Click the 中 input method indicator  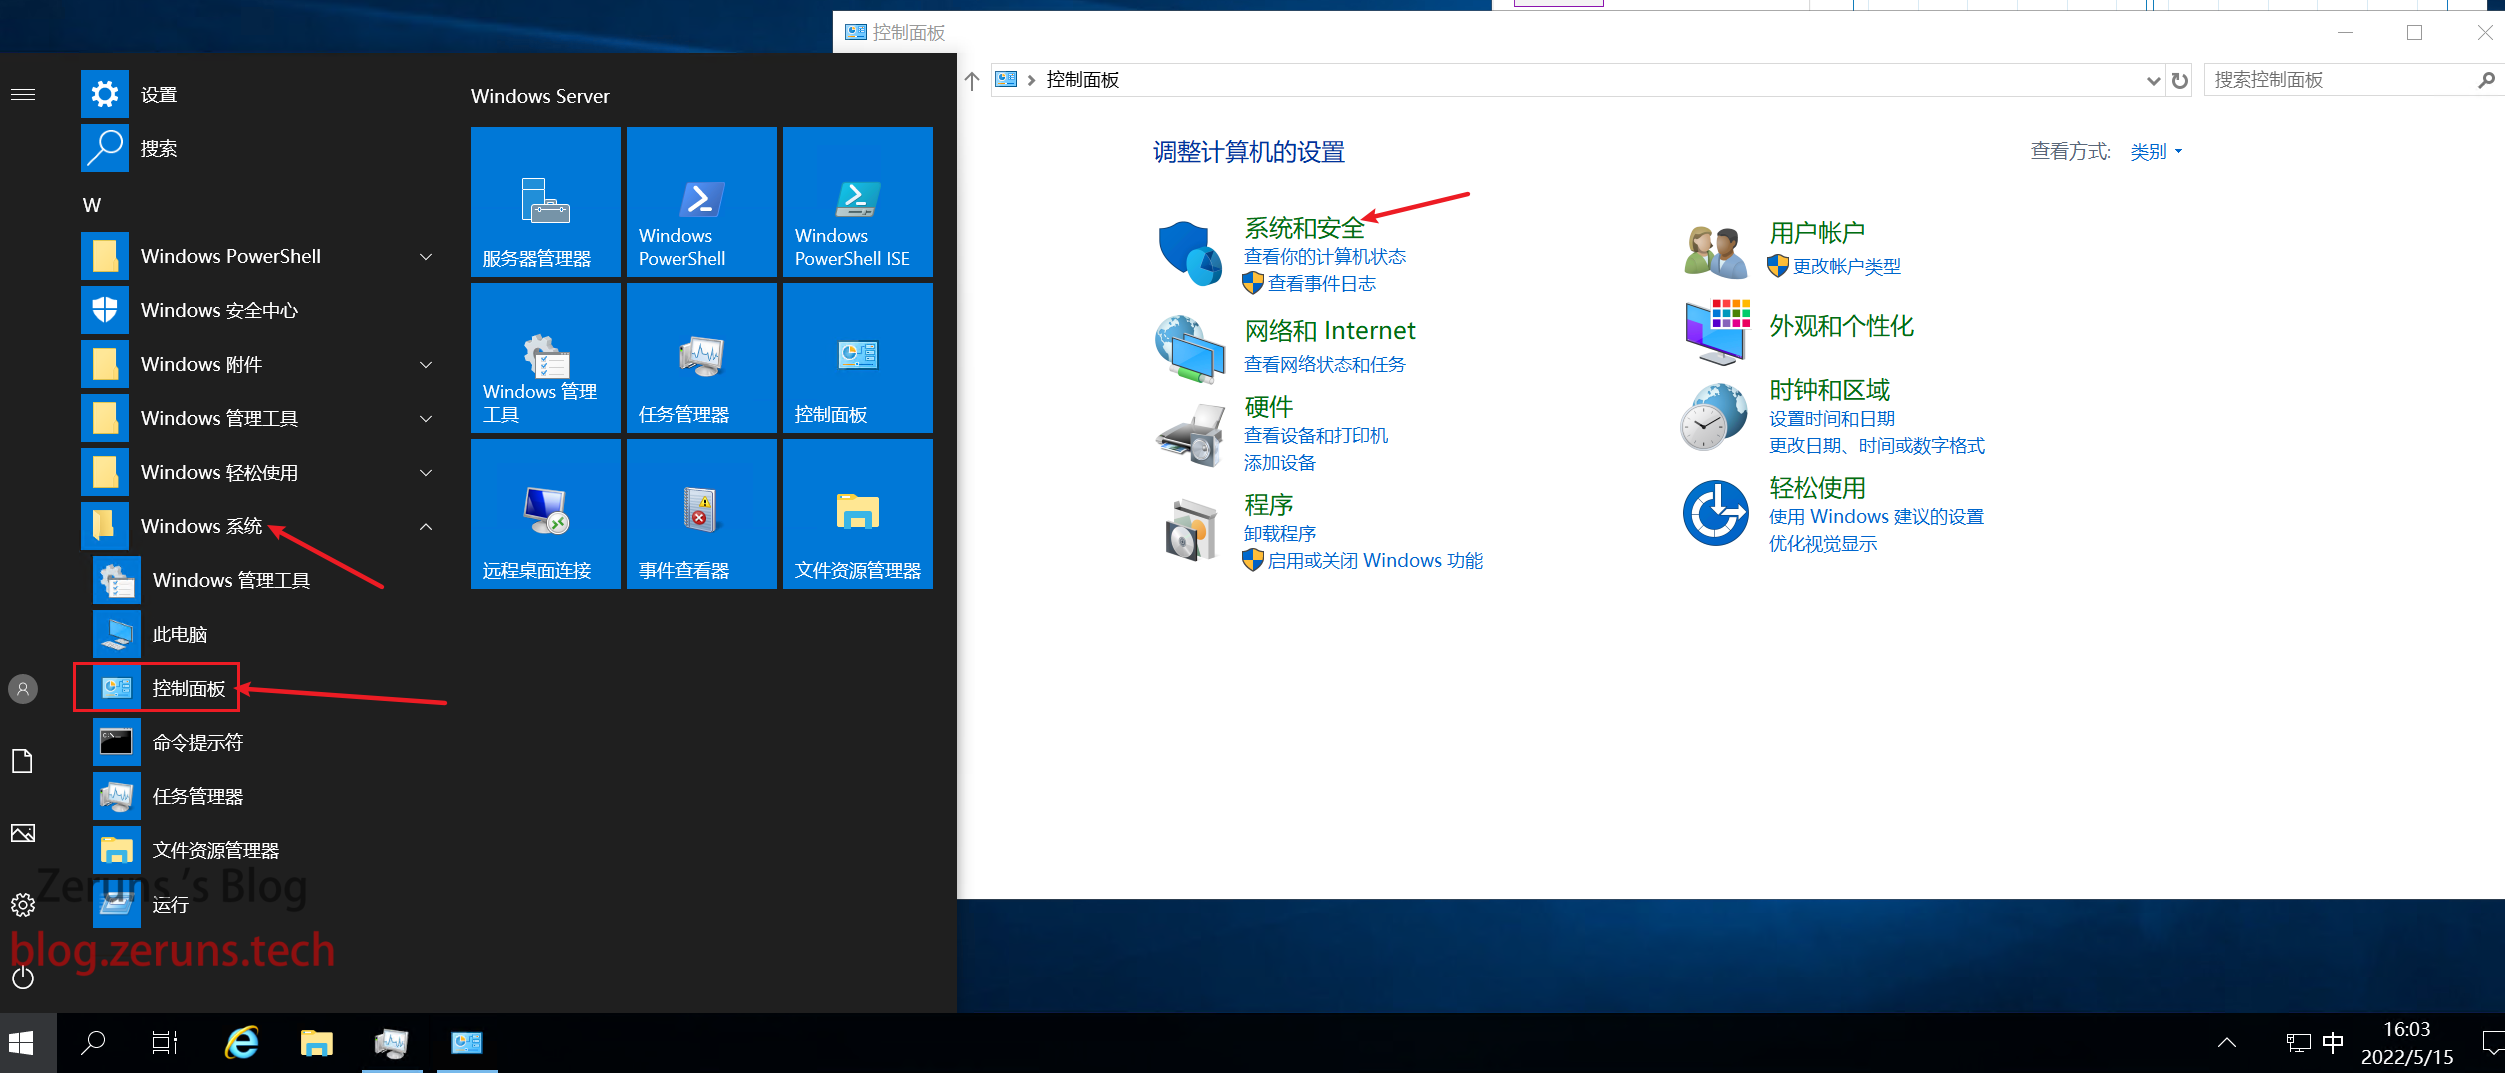(x=2333, y=1043)
